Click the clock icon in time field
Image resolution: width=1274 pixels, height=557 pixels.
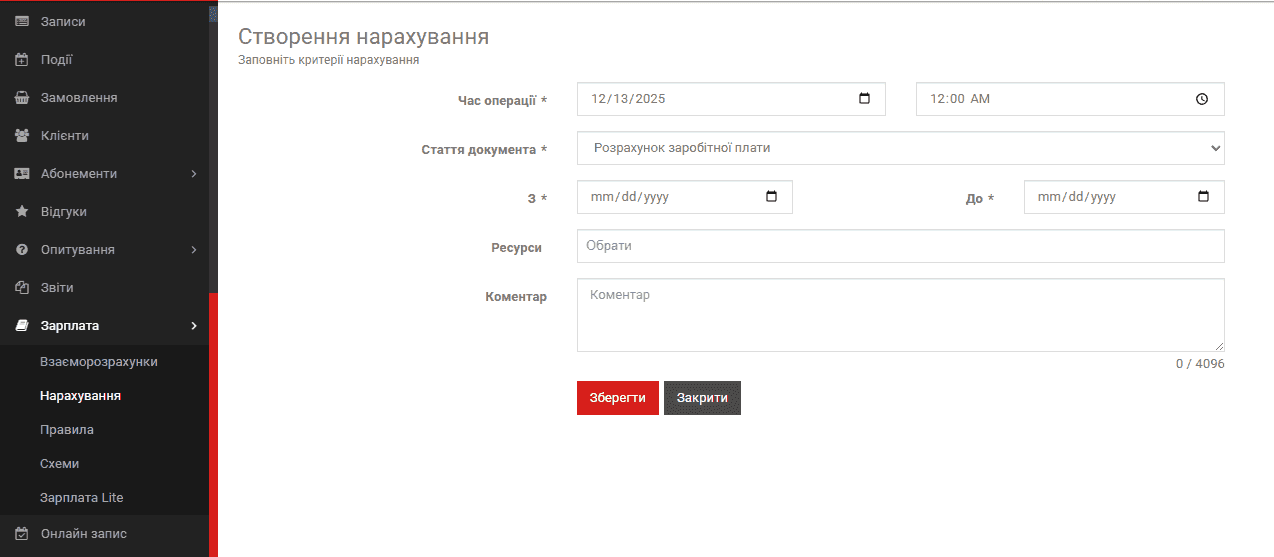click(x=1202, y=99)
